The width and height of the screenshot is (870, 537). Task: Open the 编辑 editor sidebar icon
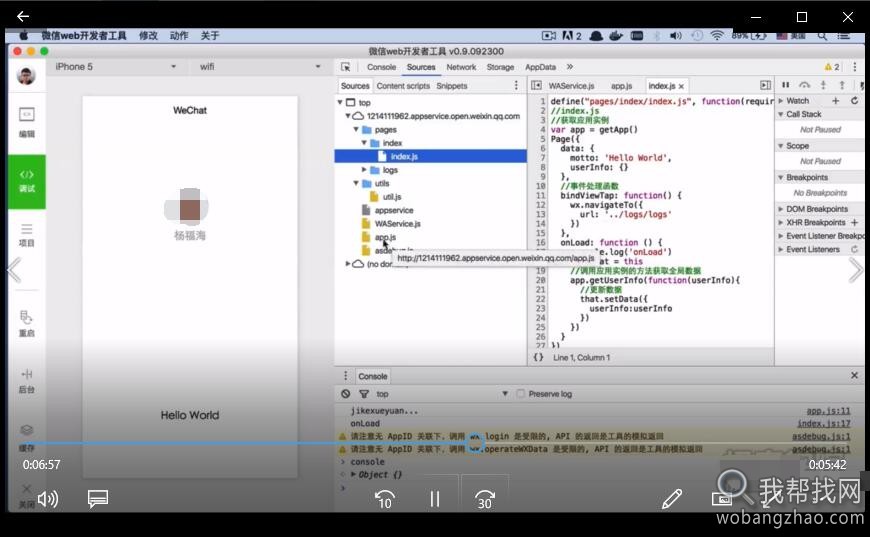tap(27, 122)
